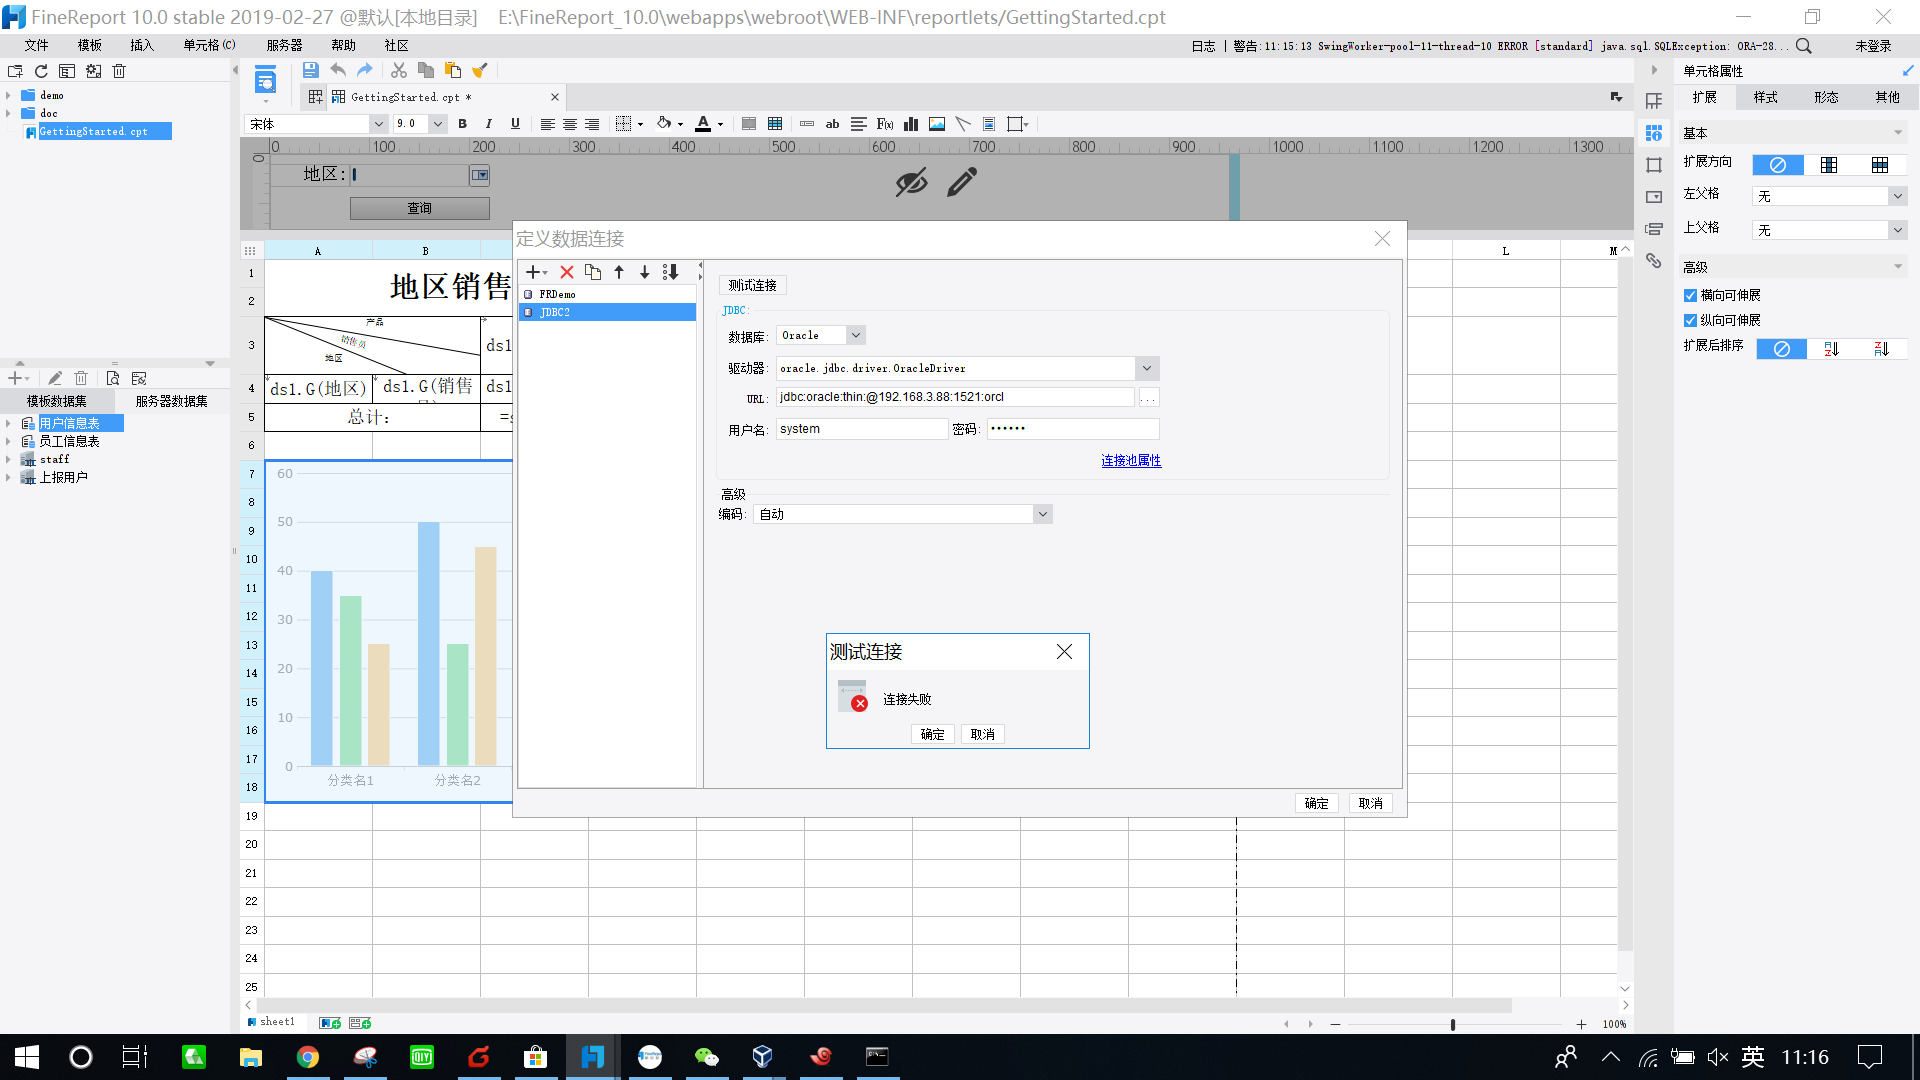
Task: Open the 上父格 dropdown
Action: [x=1897, y=230]
